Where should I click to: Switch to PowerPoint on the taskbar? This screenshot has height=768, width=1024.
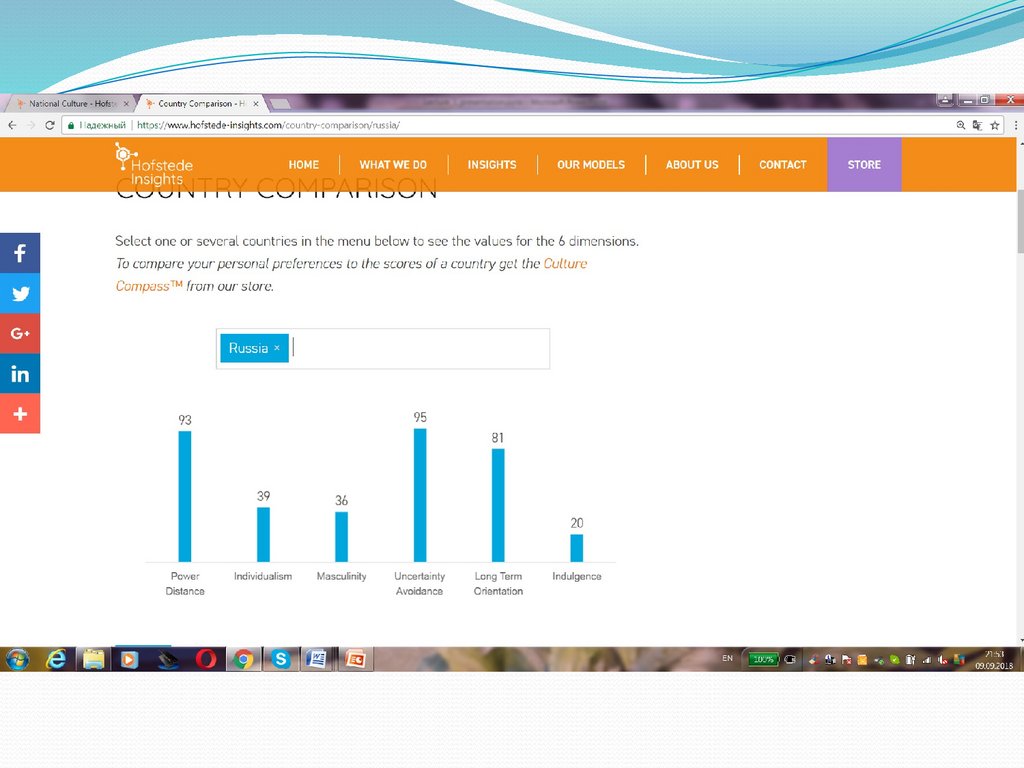click(355, 659)
